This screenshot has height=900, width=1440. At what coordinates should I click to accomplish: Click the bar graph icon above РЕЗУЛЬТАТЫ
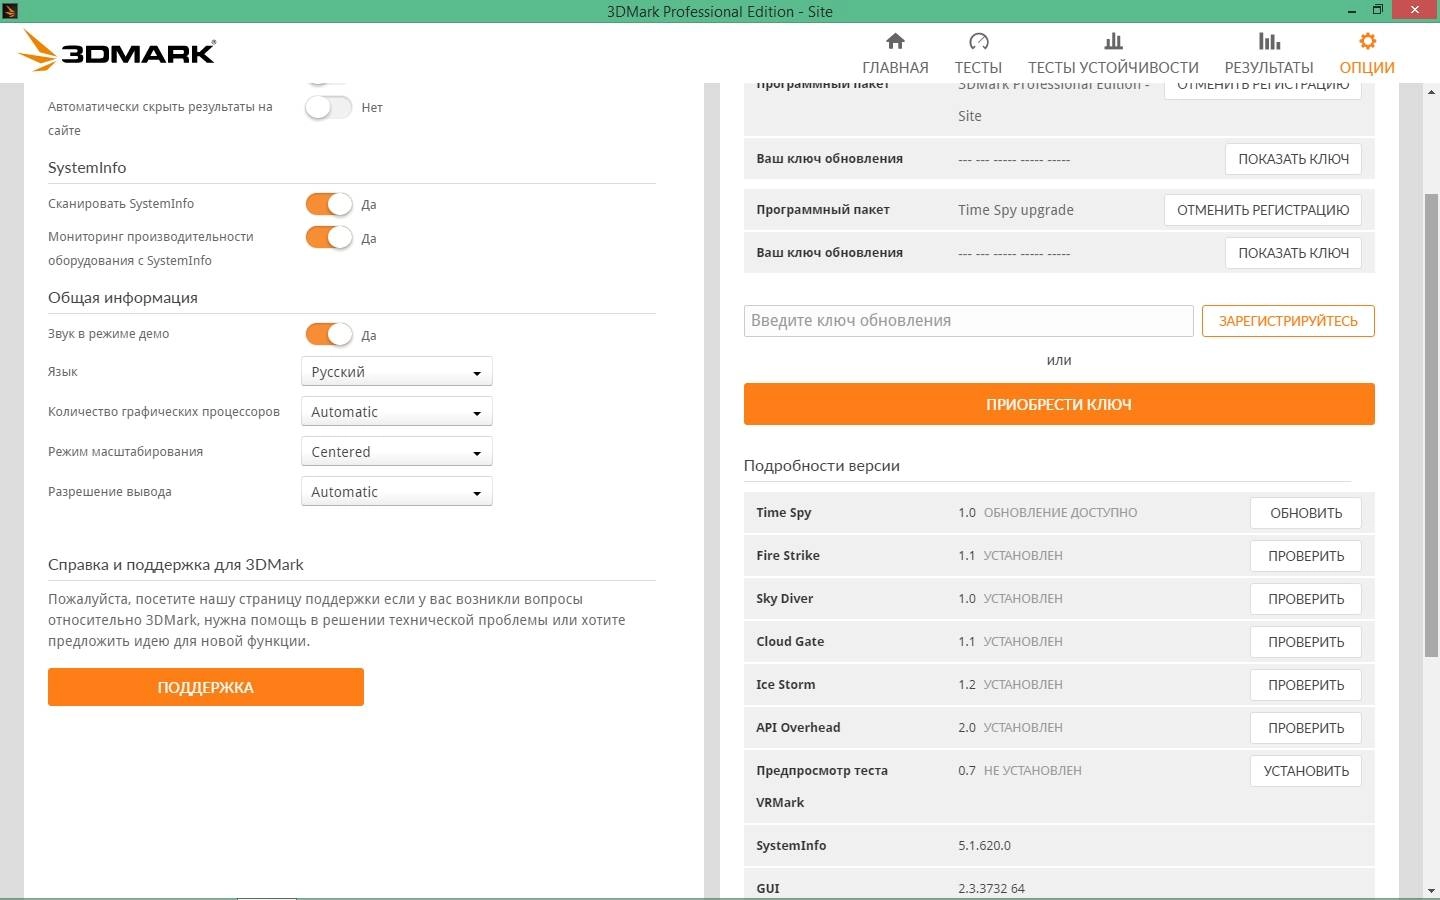1269,41
